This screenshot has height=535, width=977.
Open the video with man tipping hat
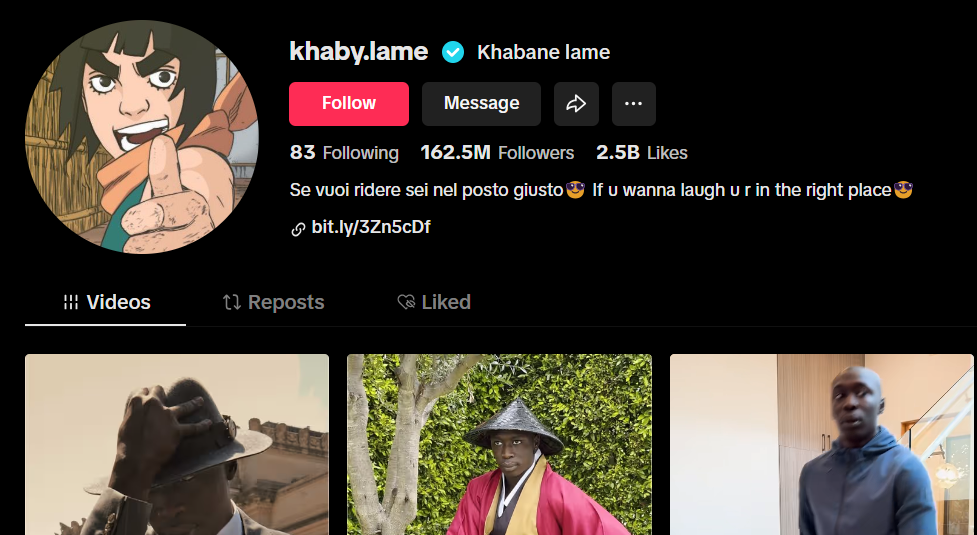[177, 445]
